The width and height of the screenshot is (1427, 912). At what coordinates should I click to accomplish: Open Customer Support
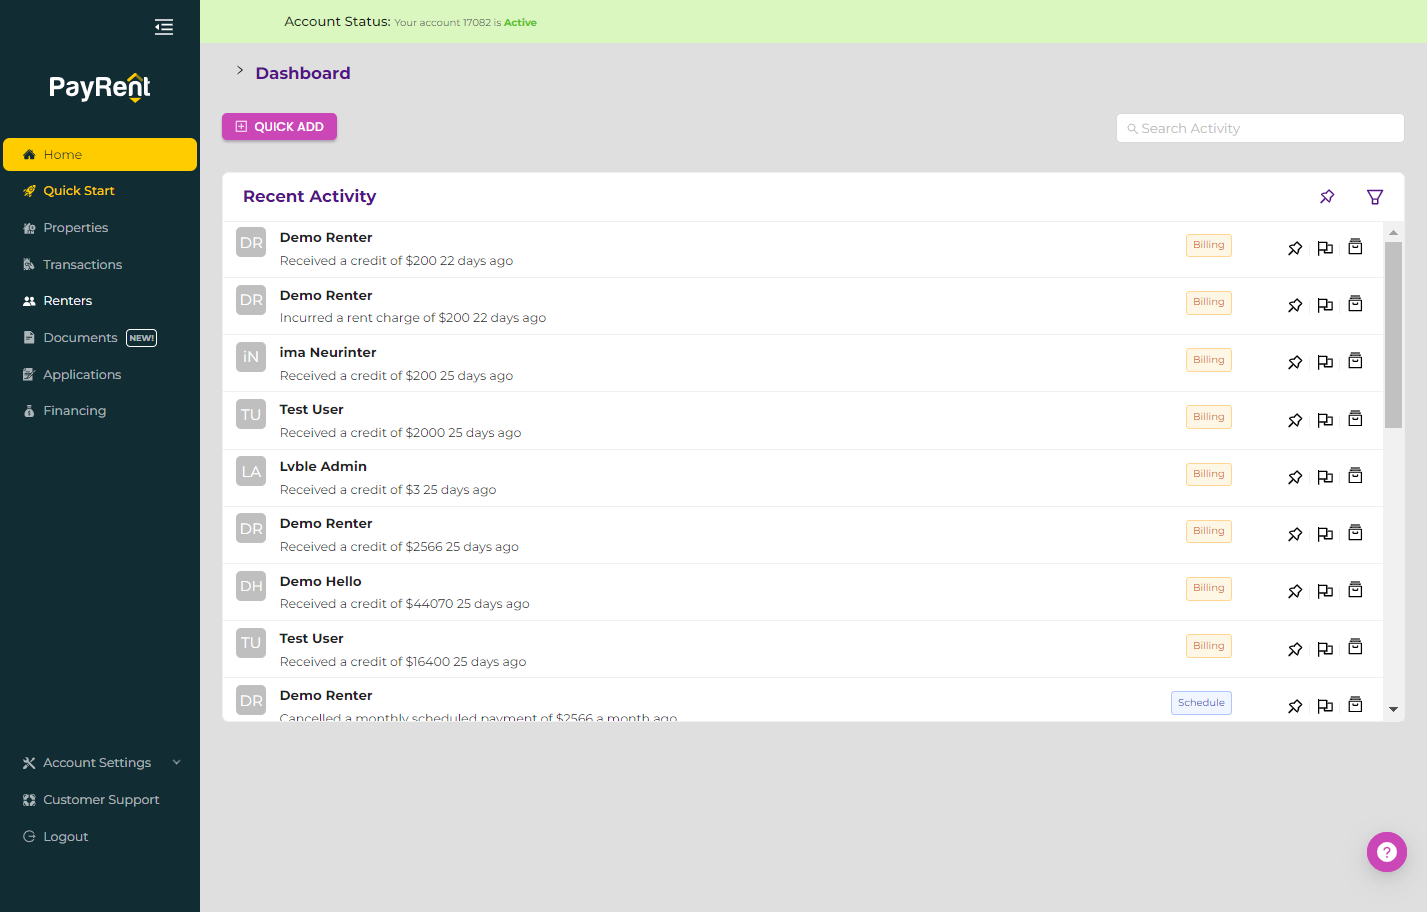100,800
